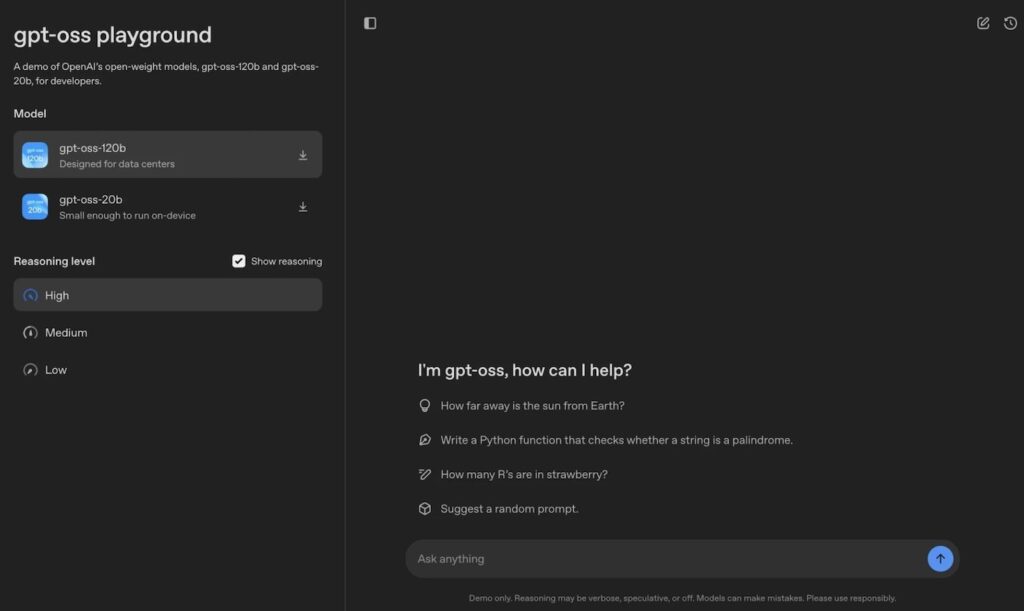This screenshot has height=611, width=1024.
Task: Click the pen icon beside the Python prompt
Action: point(424,439)
